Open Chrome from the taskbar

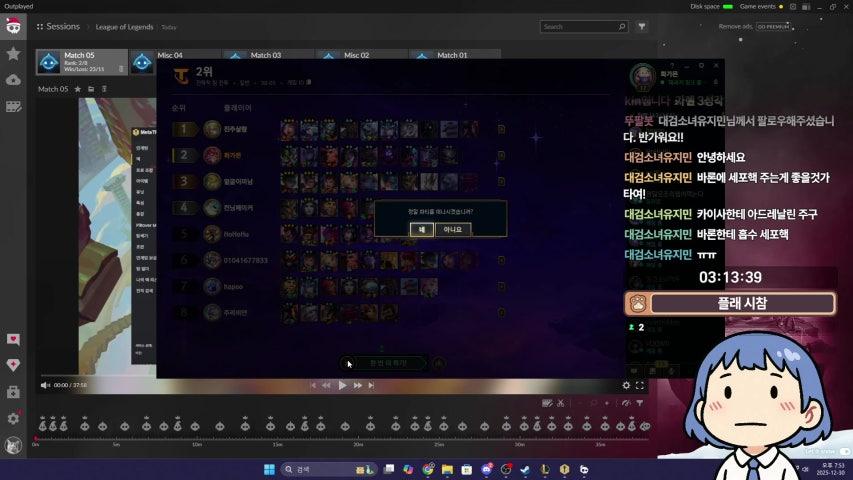click(428, 469)
